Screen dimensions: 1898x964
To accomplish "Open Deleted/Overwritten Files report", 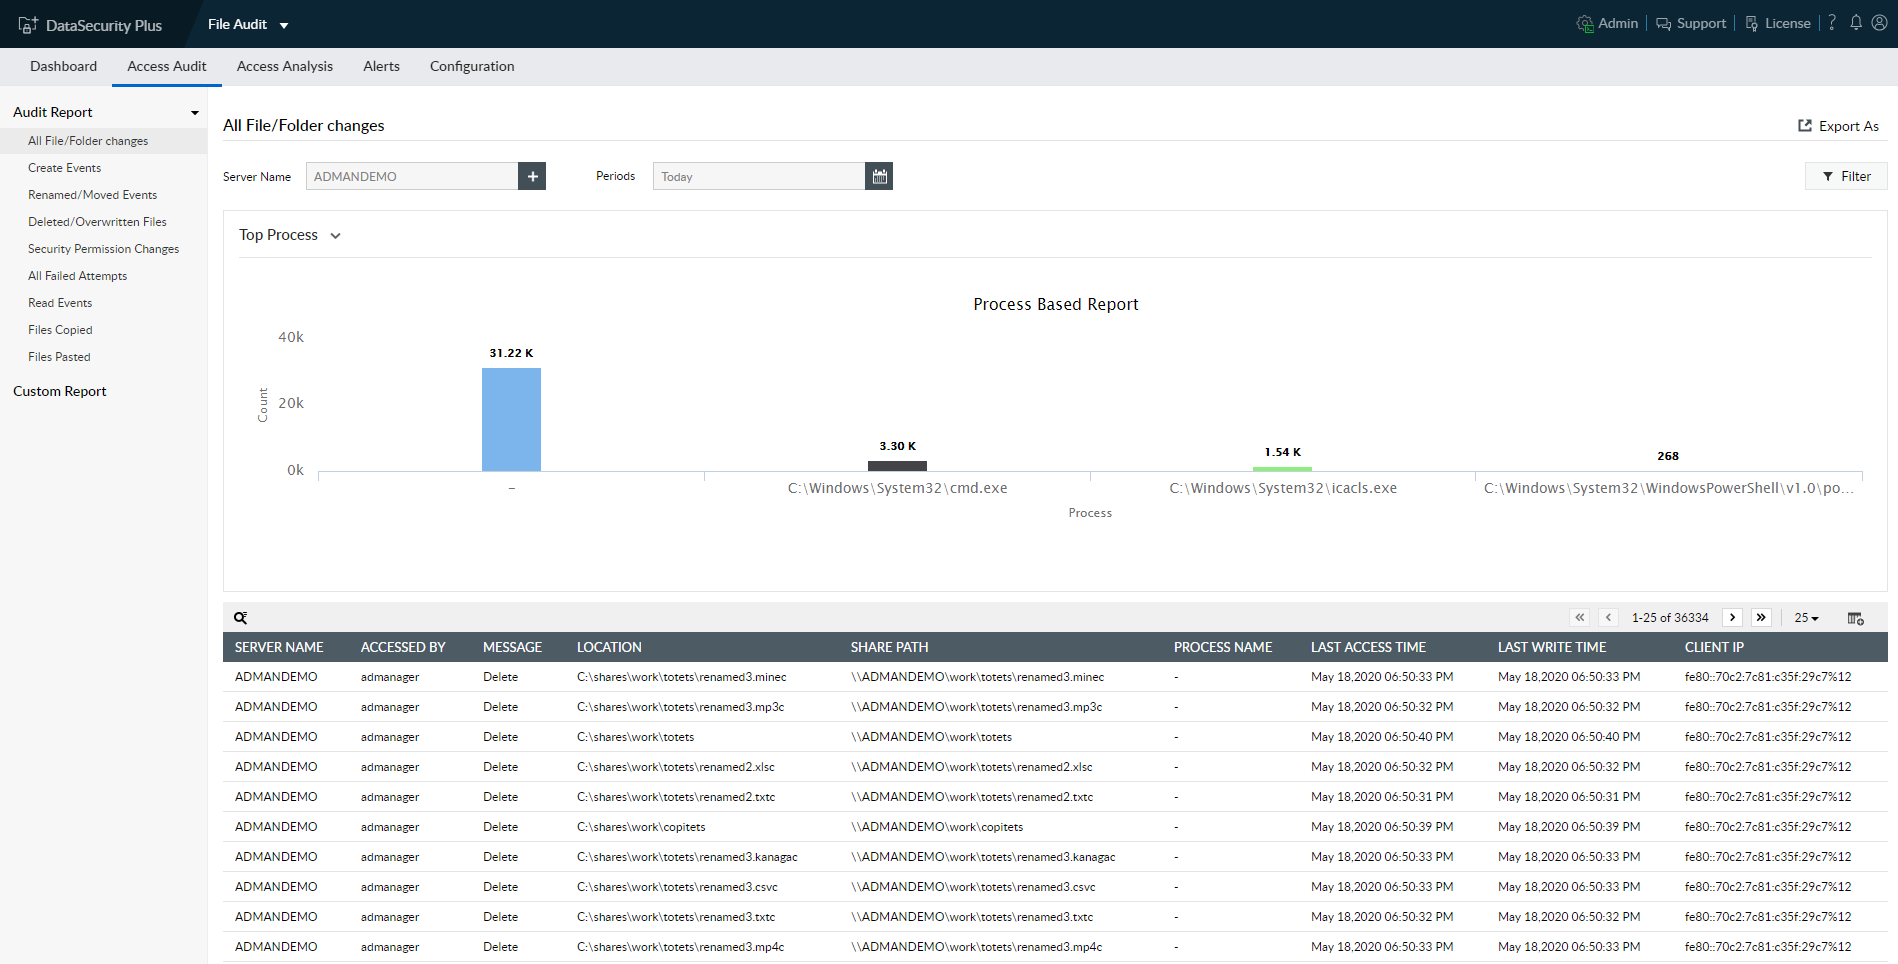I will pyautogui.click(x=97, y=222).
